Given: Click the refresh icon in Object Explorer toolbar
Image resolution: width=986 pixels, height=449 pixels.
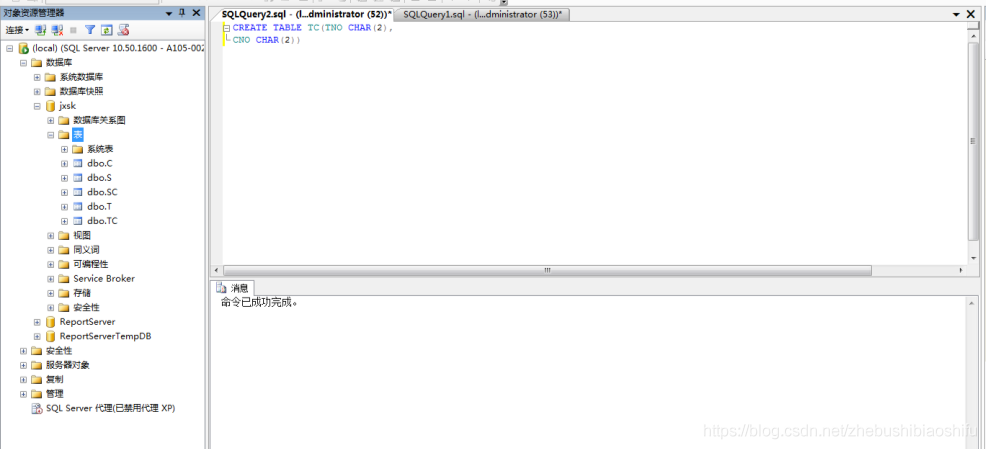Looking at the screenshot, I should pos(106,30).
